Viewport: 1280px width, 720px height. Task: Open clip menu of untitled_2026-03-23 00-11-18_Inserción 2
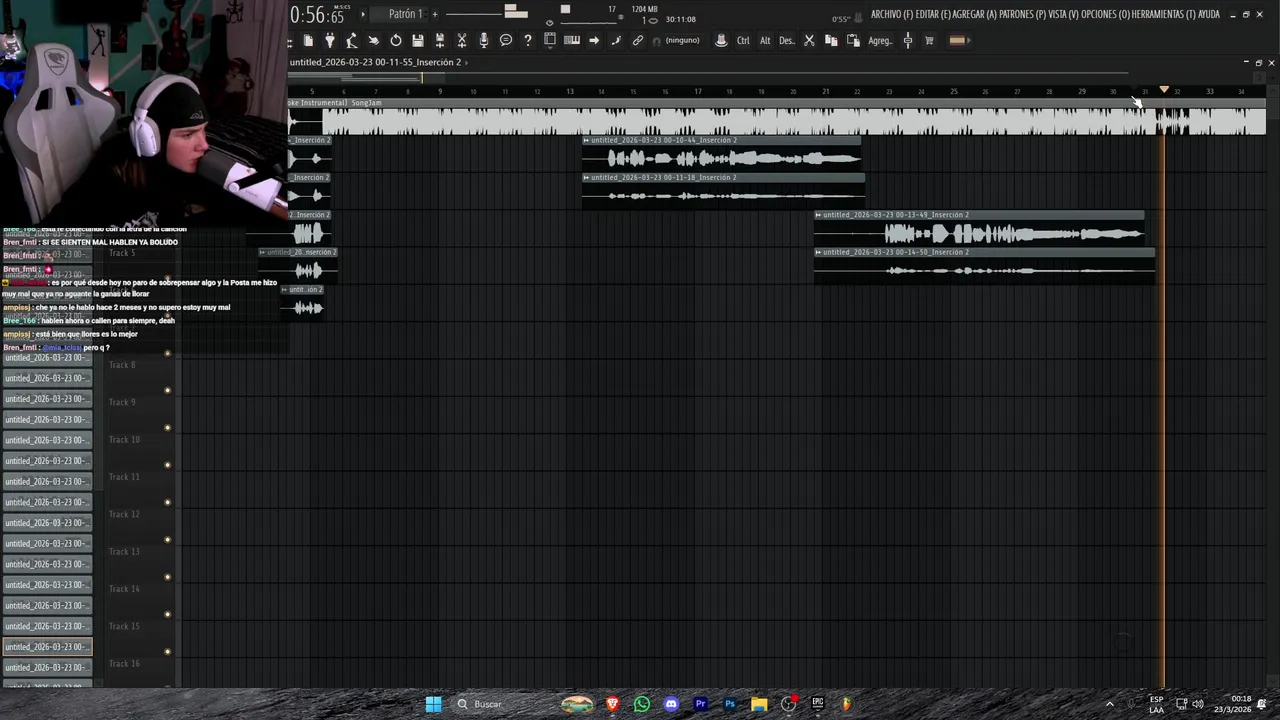coord(587,177)
